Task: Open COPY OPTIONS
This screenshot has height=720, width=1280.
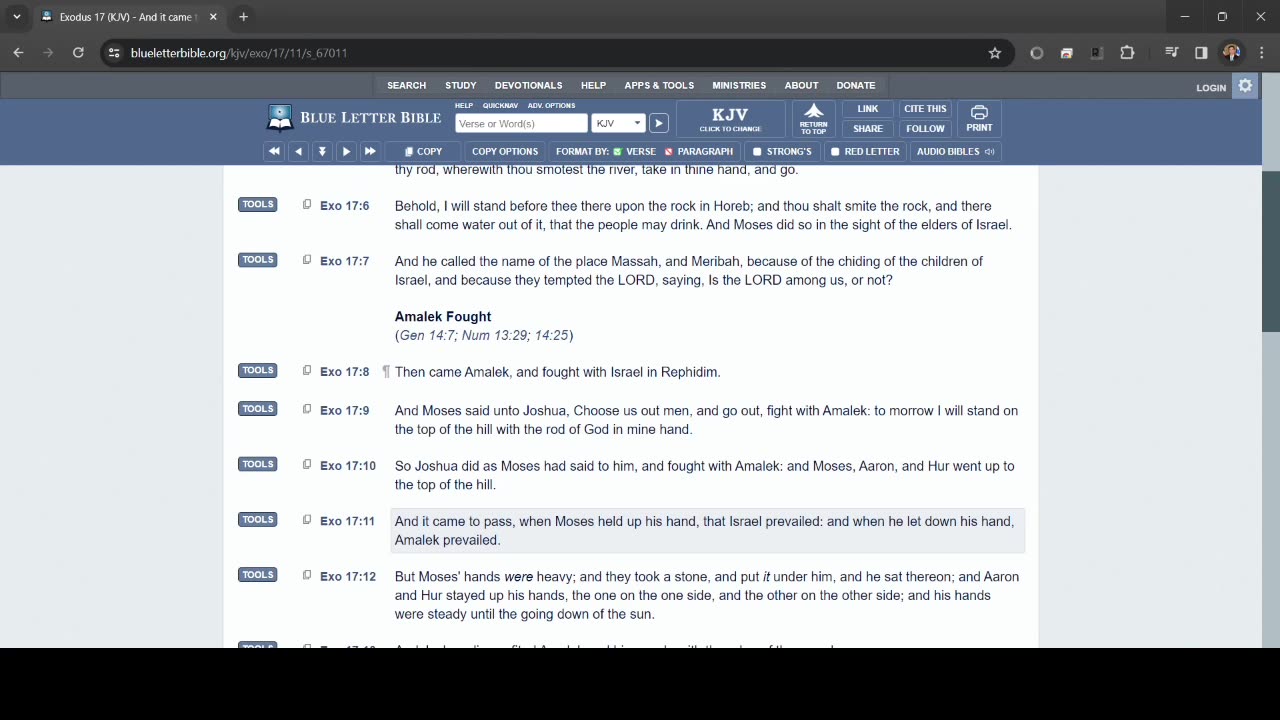Action: click(505, 151)
